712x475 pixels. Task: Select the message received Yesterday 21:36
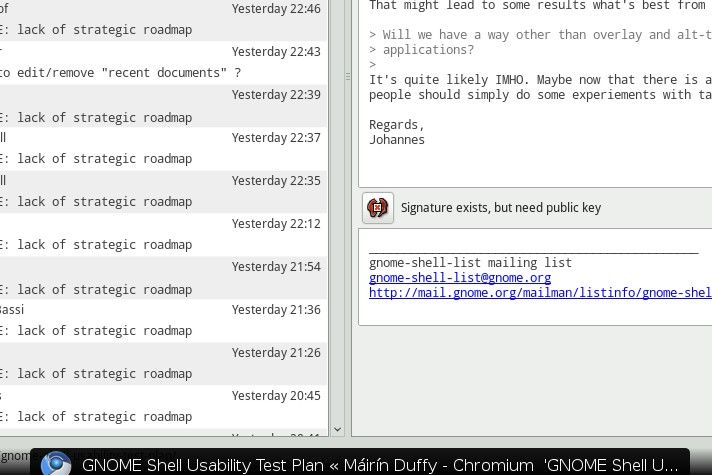coord(160,321)
